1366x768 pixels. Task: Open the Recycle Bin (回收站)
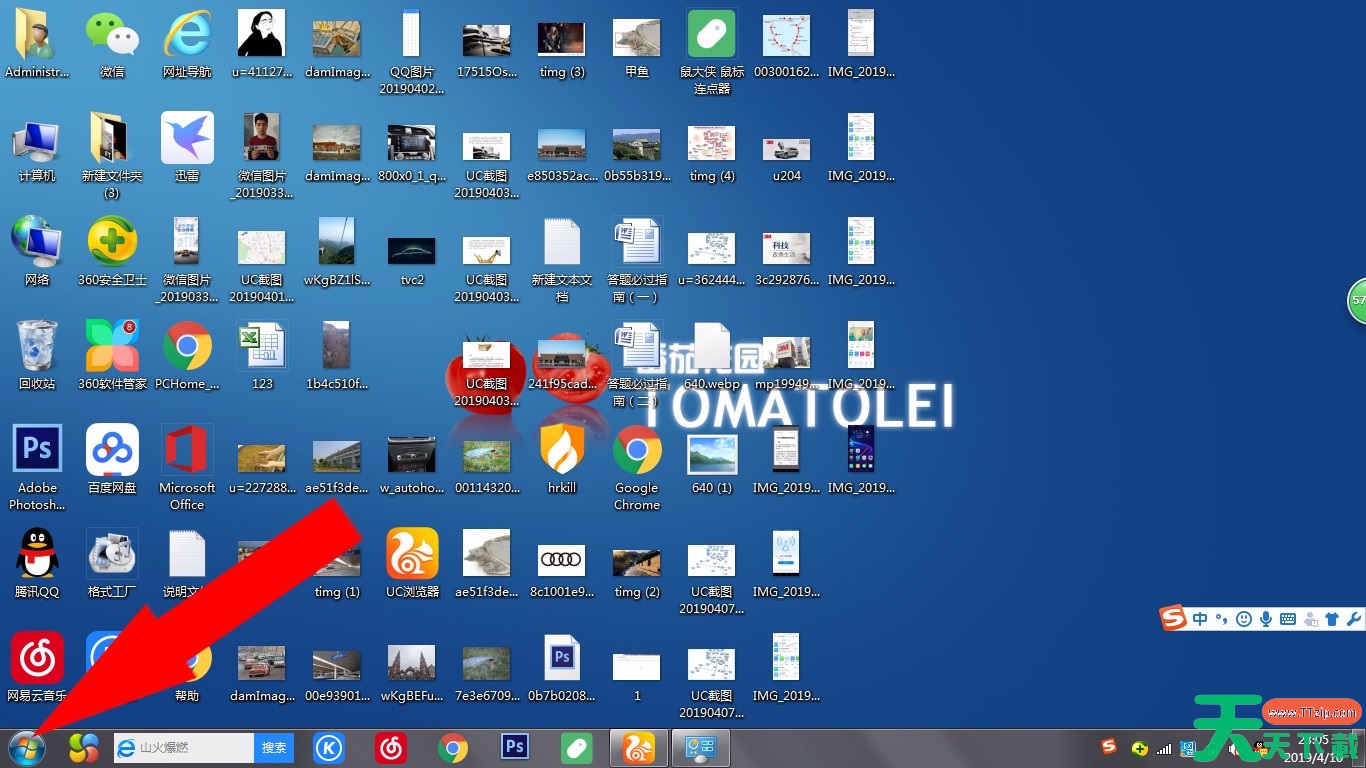(x=37, y=346)
